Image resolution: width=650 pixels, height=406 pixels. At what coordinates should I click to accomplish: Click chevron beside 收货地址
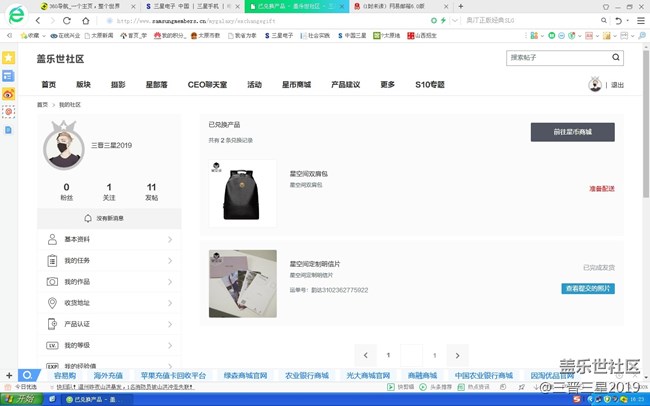pos(170,303)
